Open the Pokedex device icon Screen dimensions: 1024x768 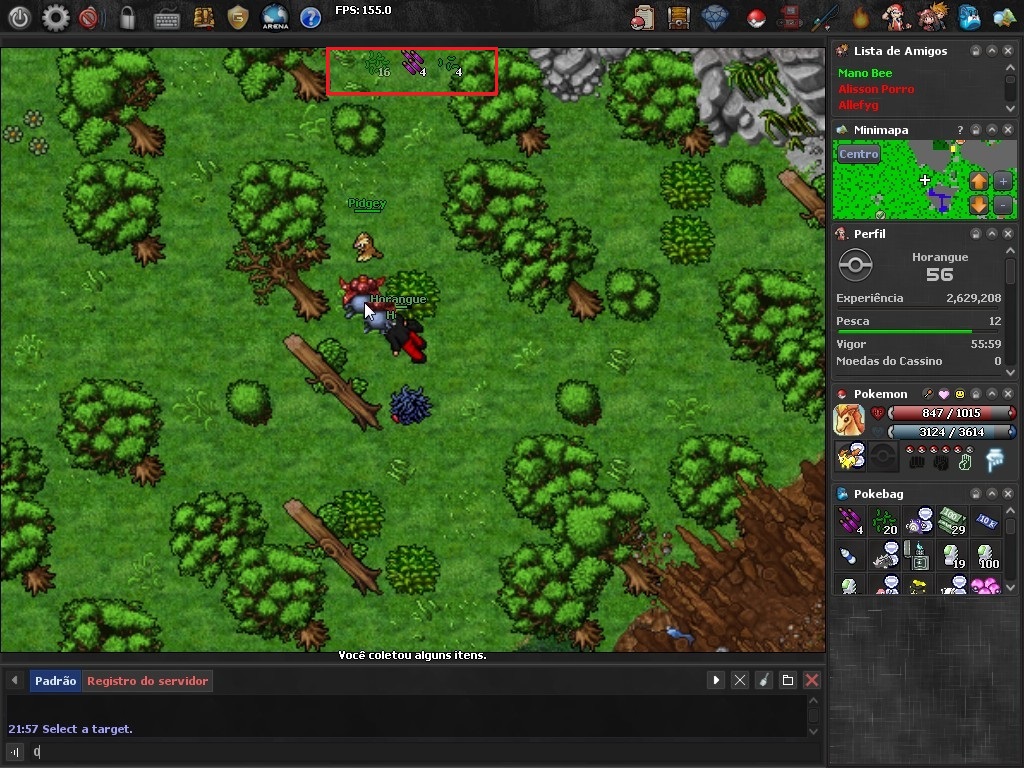790,17
